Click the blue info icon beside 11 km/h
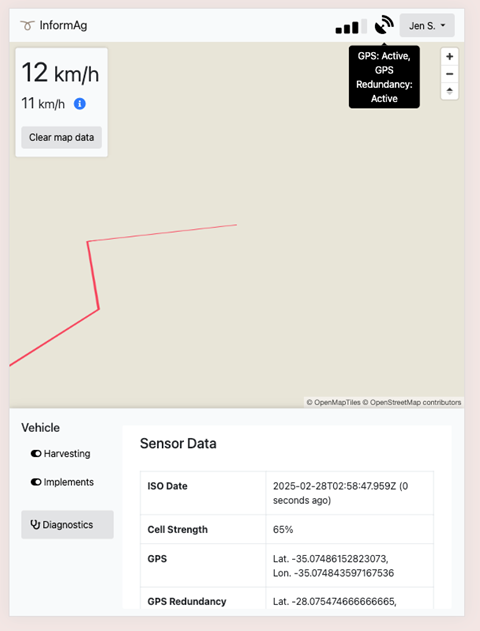This screenshot has width=480, height=631. (x=80, y=104)
